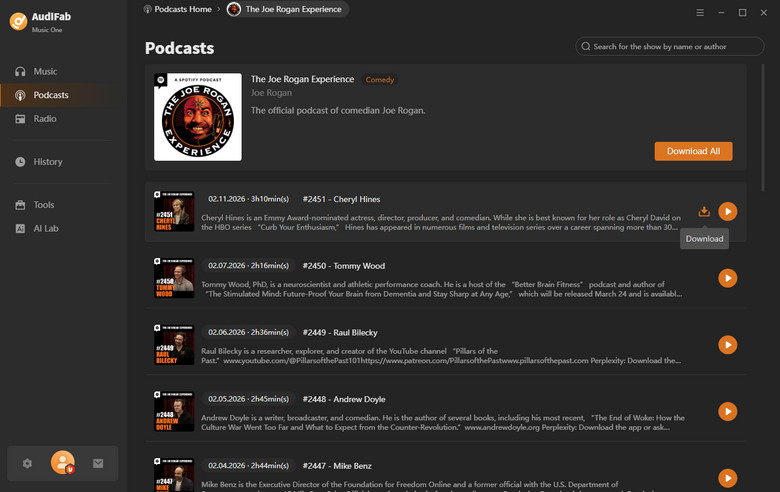Click the Tools toolbox icon
Screen dimensions: 780x492
click(x=20, y=205)
